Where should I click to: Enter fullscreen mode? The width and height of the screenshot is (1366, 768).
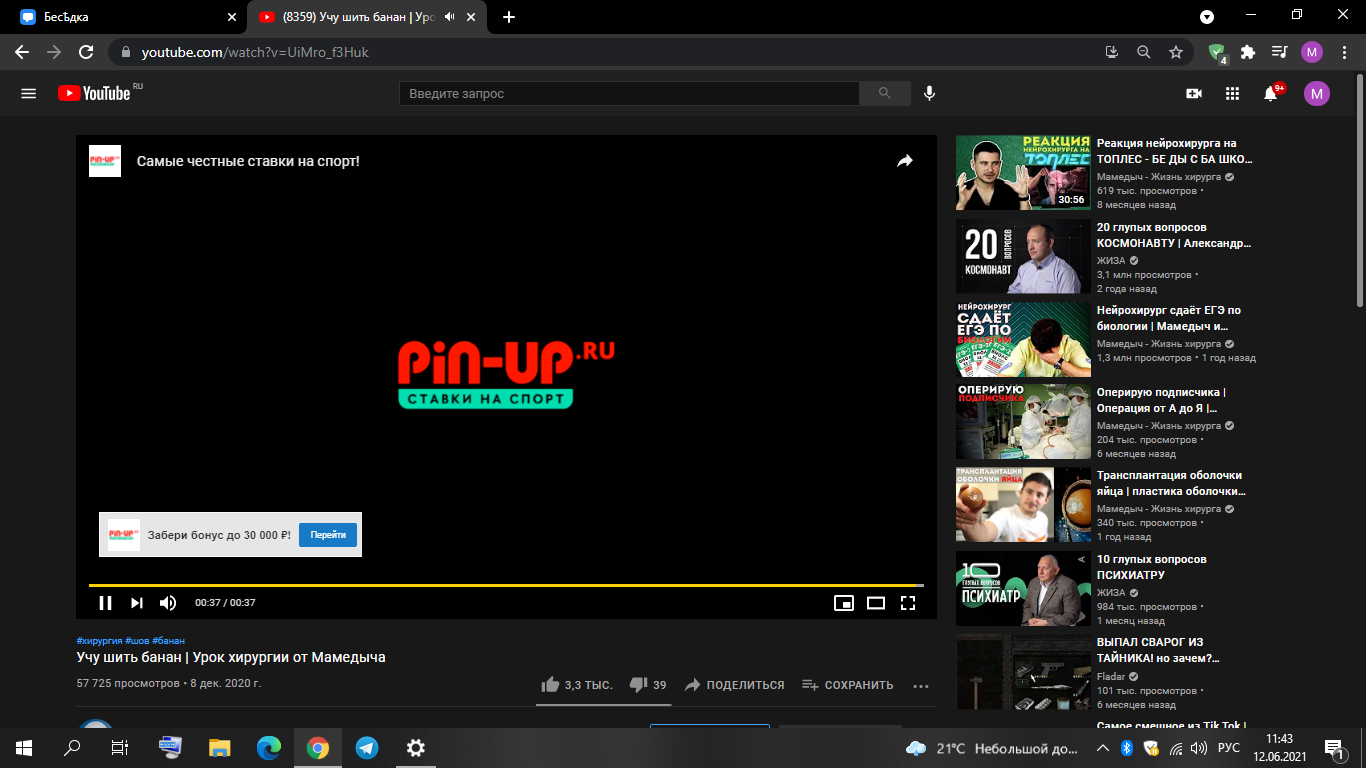coord(908,602)
